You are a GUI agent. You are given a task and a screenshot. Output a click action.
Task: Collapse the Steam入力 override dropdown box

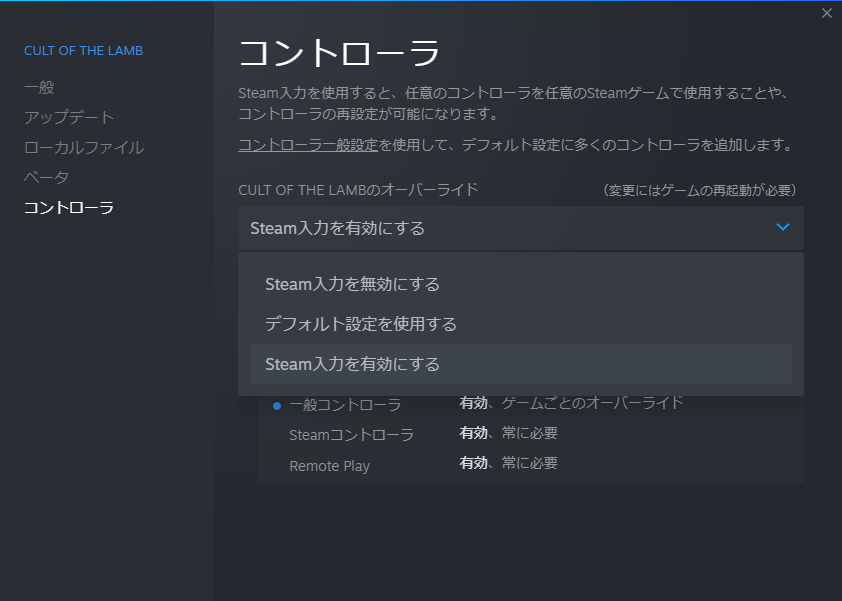(521, 228)
